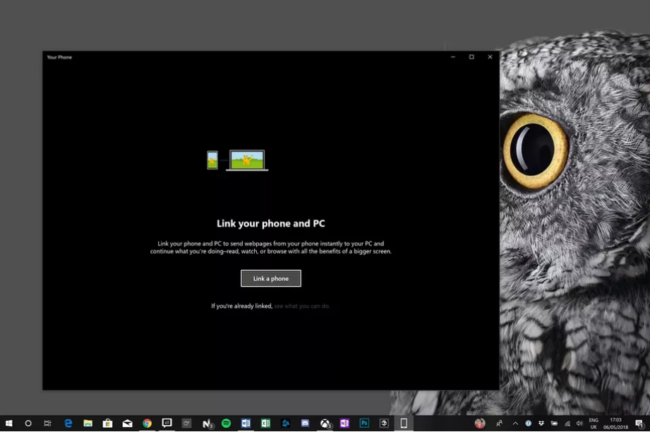
Task: Minimize the Your Phone window
Action: 453,57
